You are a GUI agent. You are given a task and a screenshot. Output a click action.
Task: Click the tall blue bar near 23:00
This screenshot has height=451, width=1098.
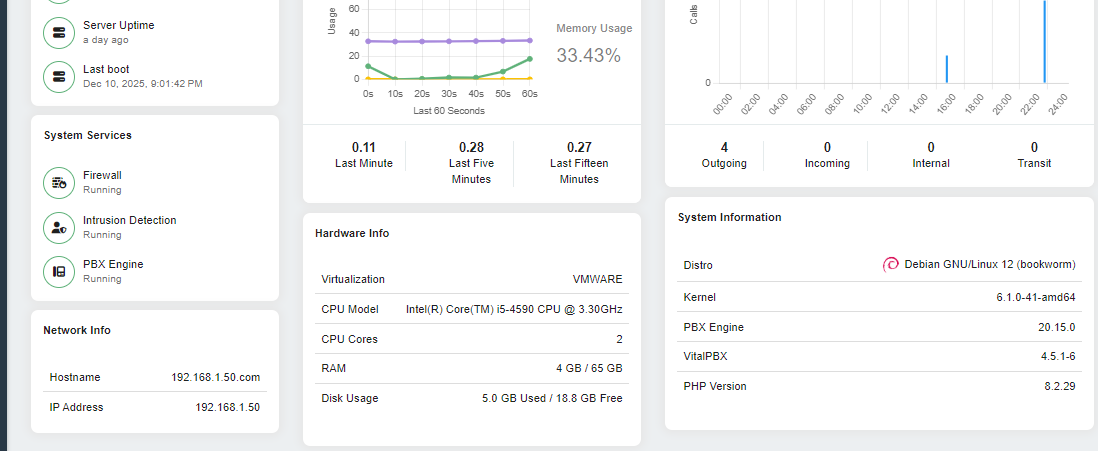click(x=1045, y=42)
